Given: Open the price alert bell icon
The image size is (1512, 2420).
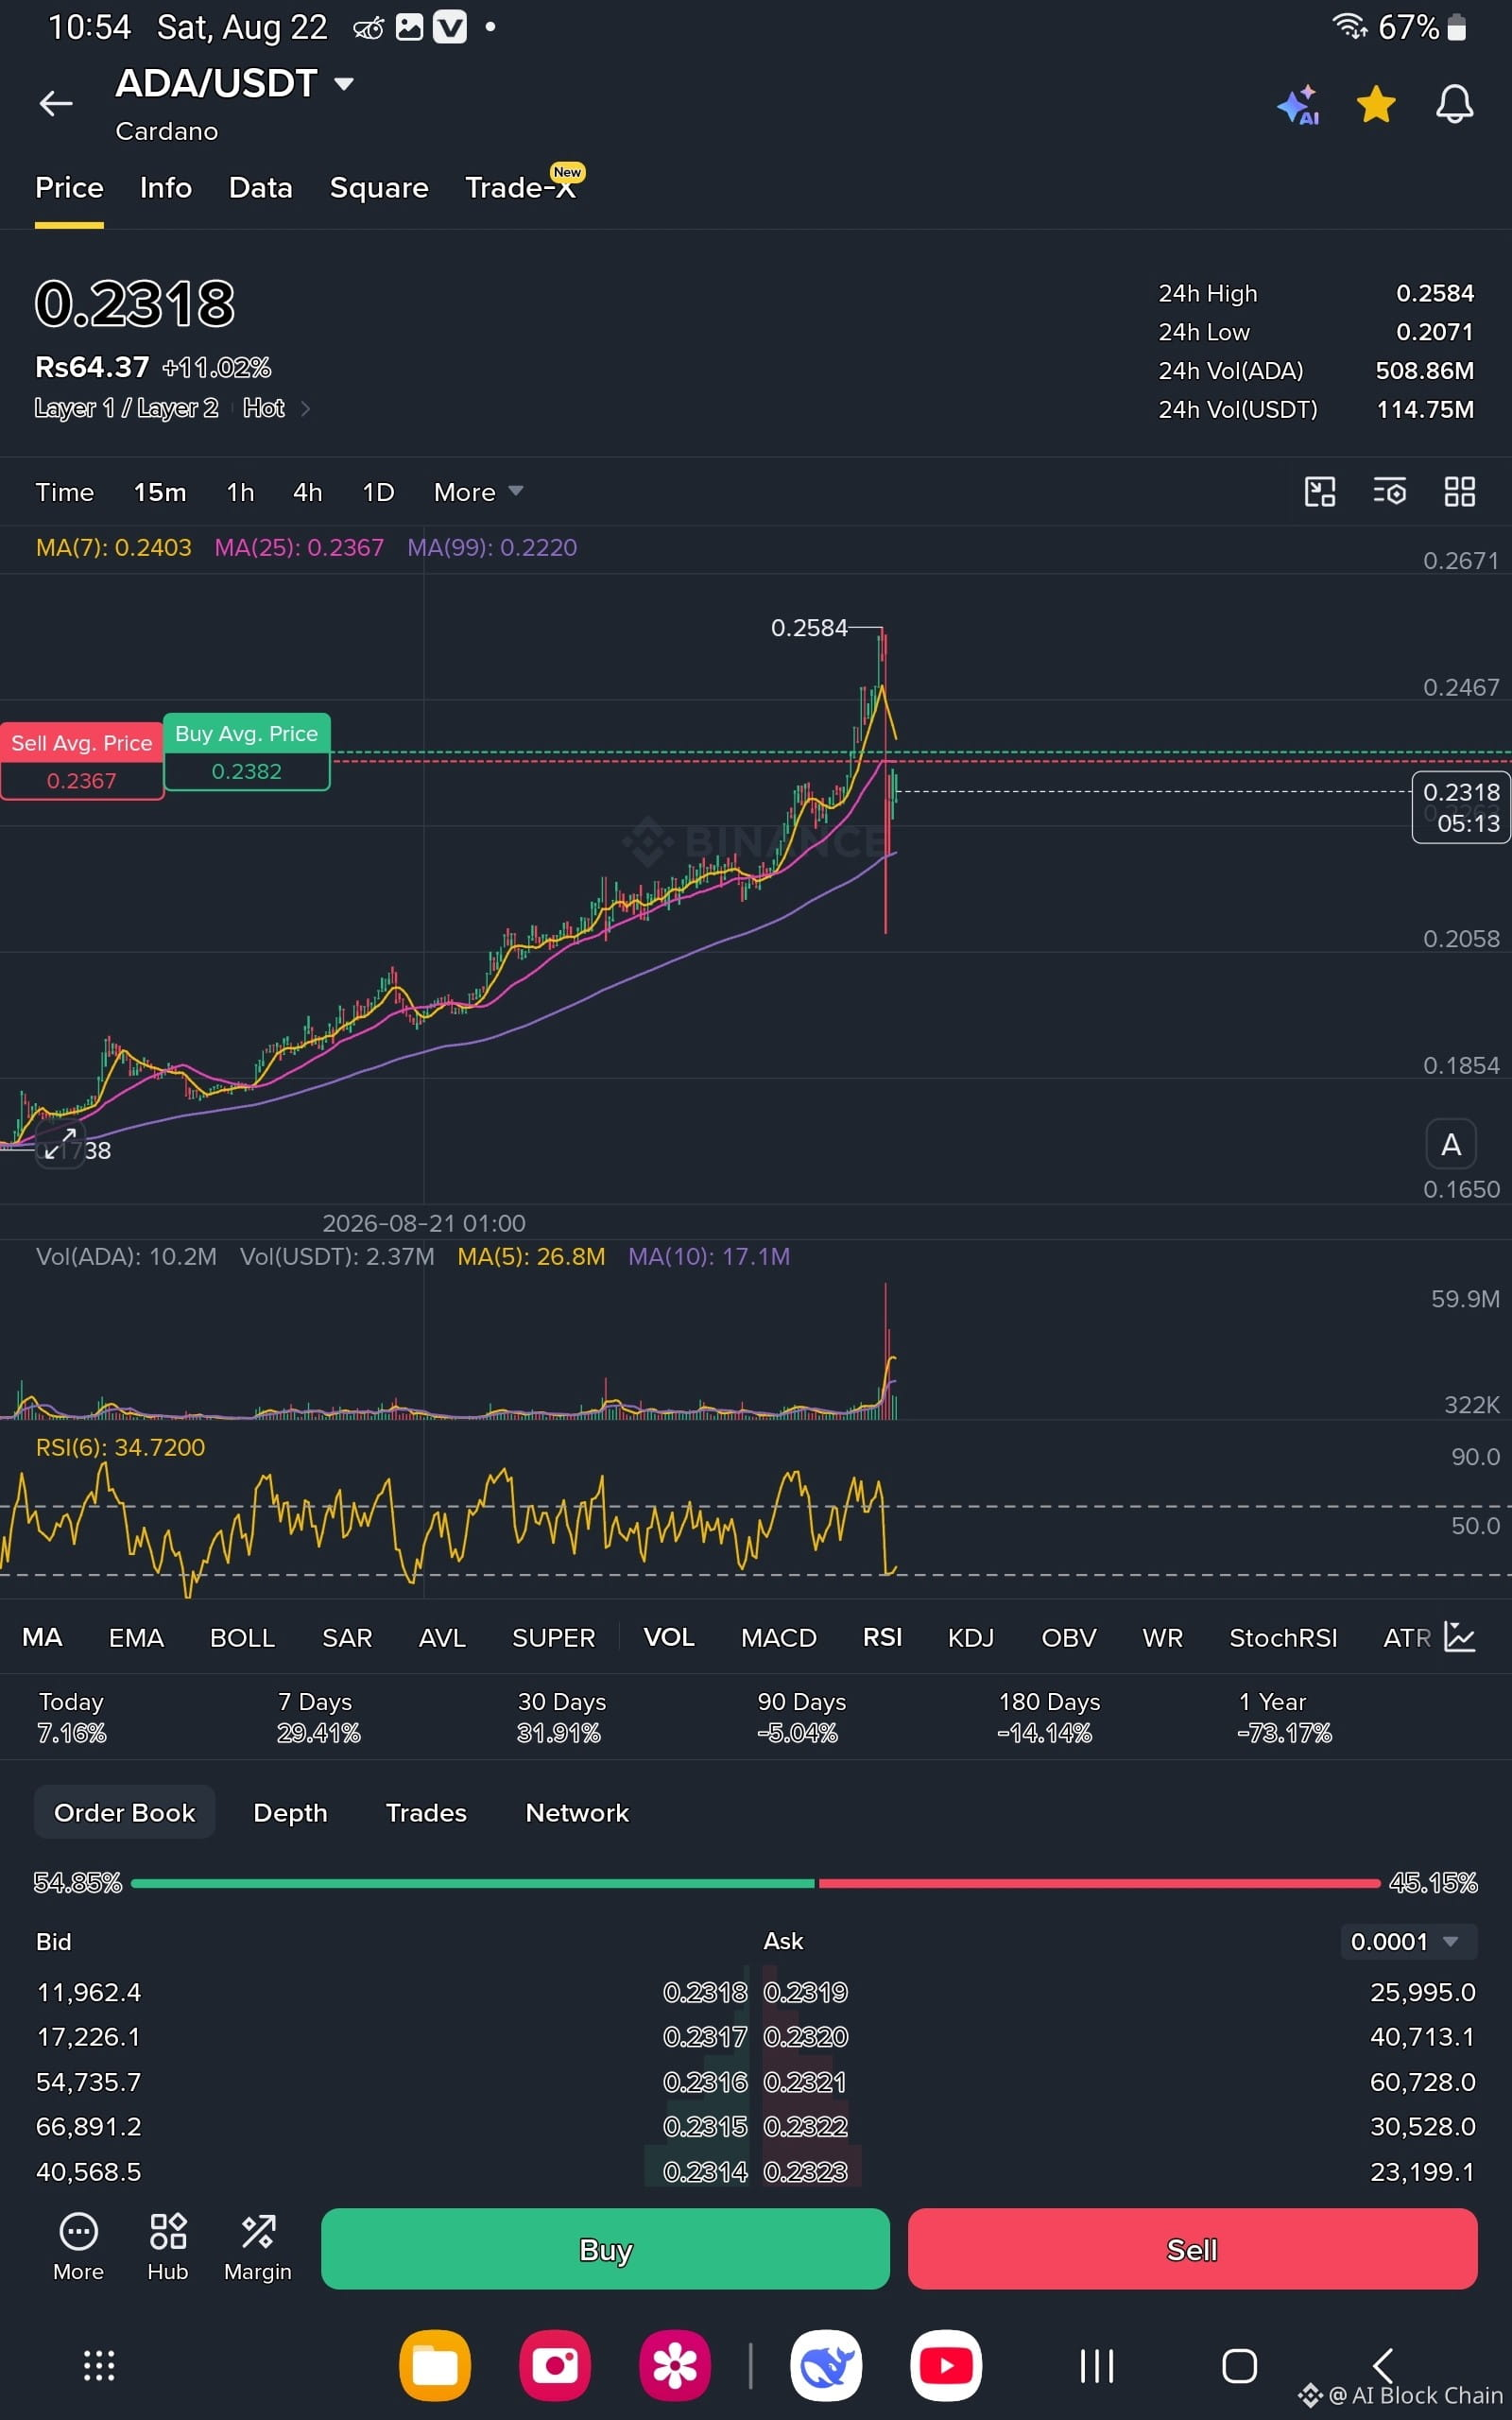Looking at the screenshot, I should [1454, 104].
